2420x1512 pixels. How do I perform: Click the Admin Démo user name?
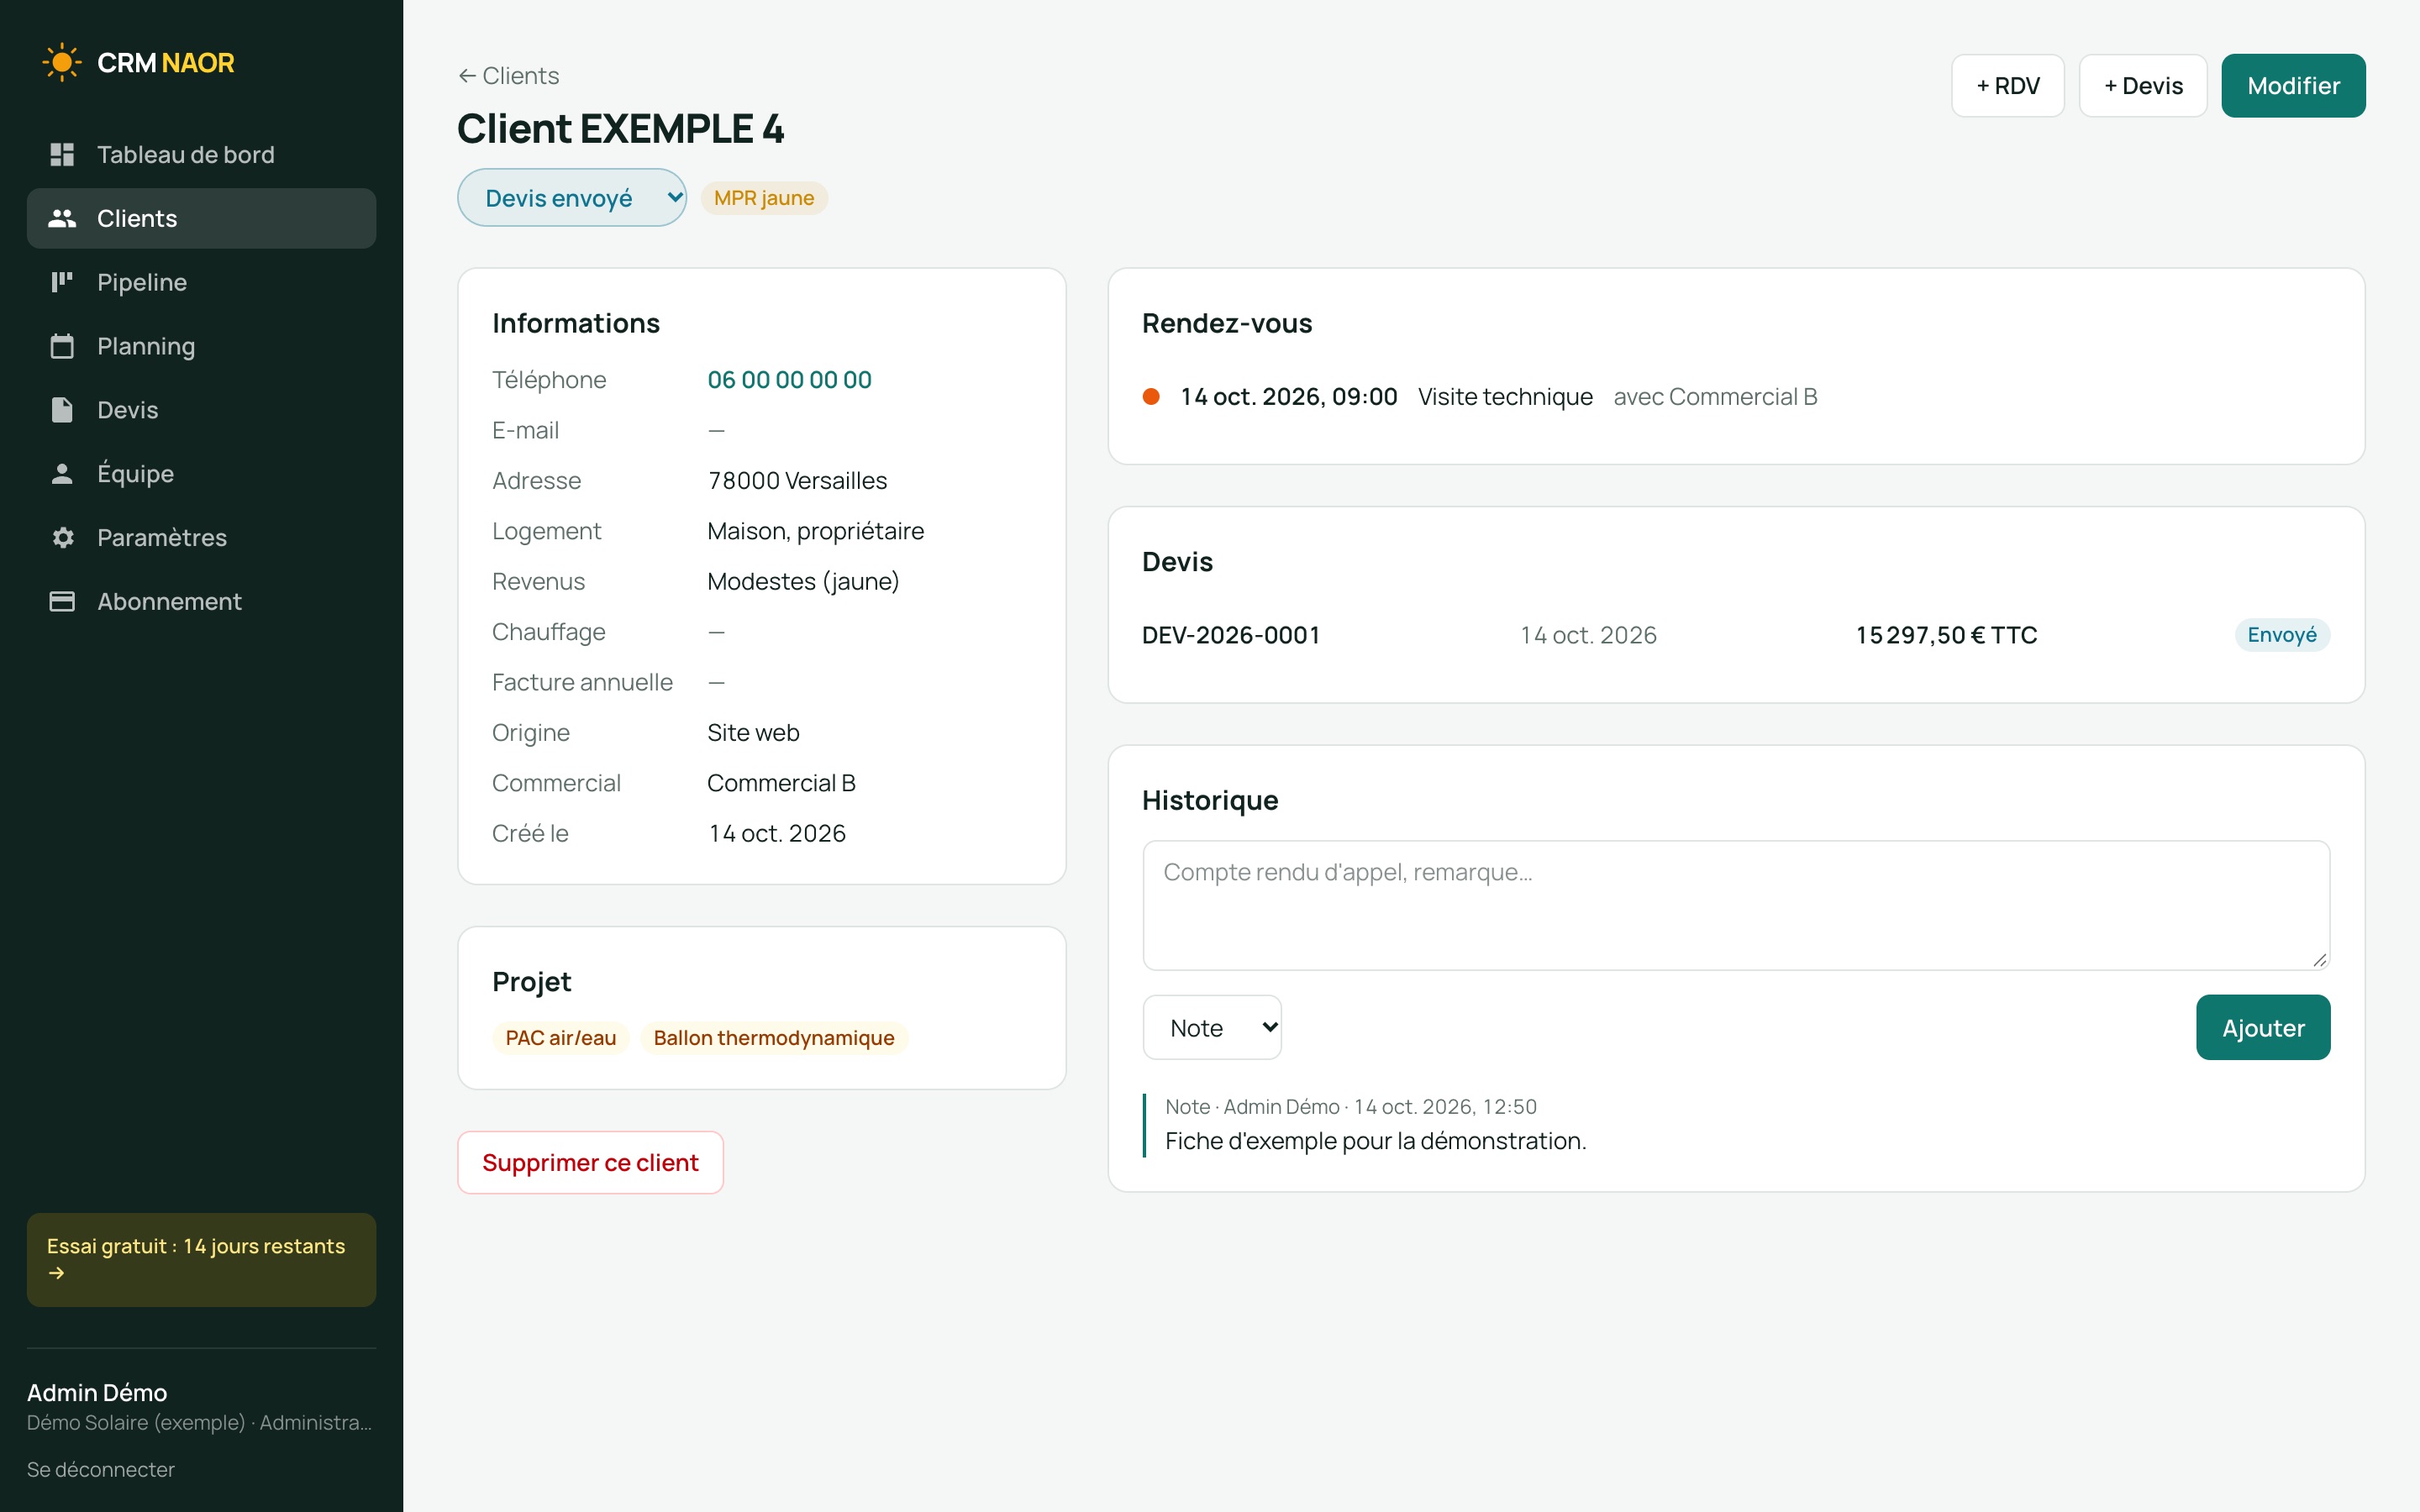[x=97, y=1392]
